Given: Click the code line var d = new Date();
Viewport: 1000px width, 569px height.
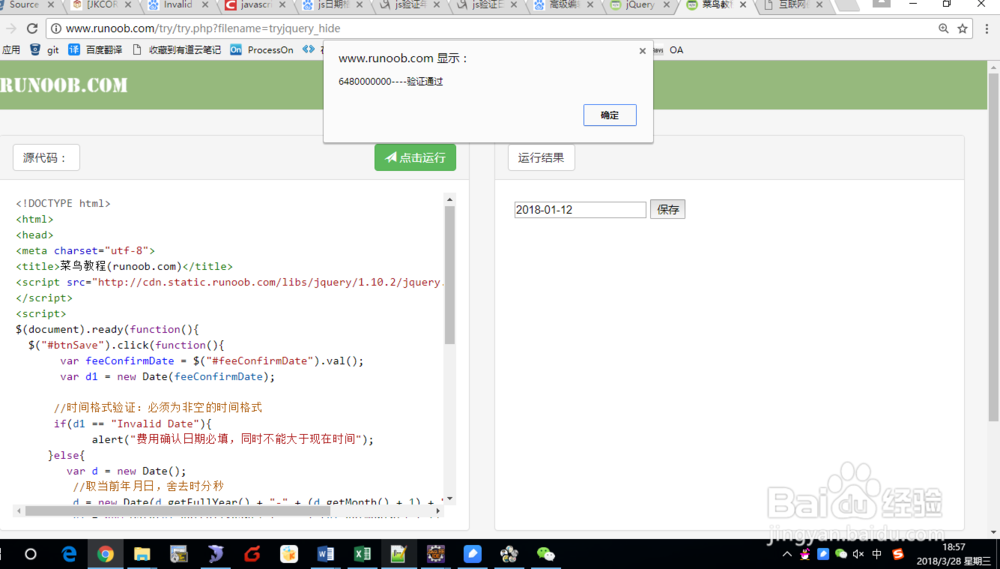Looking at the screenshot, I should click(x=126, y=471).
